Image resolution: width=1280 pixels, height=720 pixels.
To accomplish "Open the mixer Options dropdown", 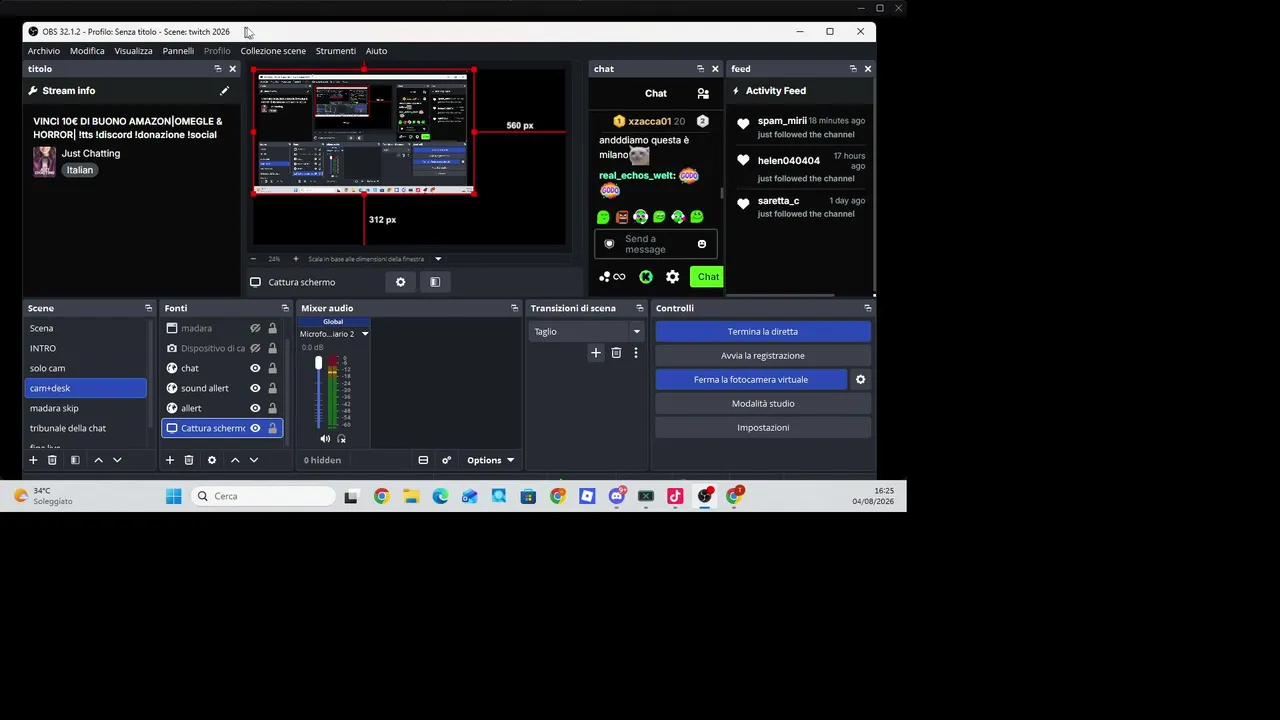I will click(490, 460).
